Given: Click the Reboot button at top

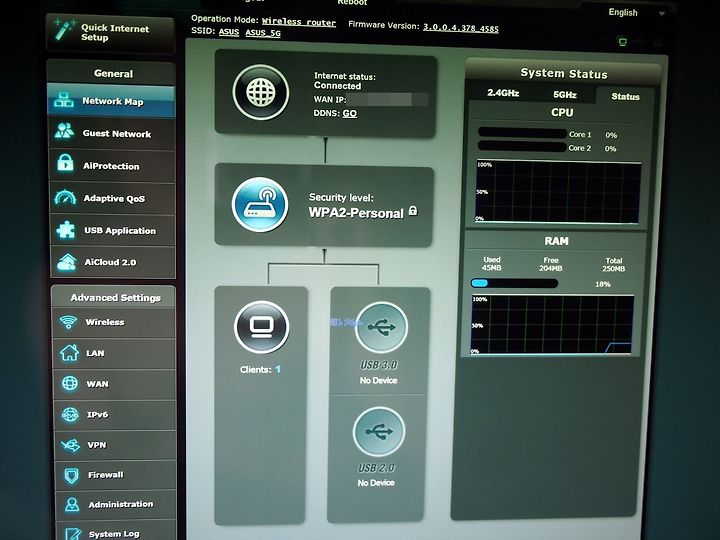Looking at the screenshot, I should [x=352, y=3].
